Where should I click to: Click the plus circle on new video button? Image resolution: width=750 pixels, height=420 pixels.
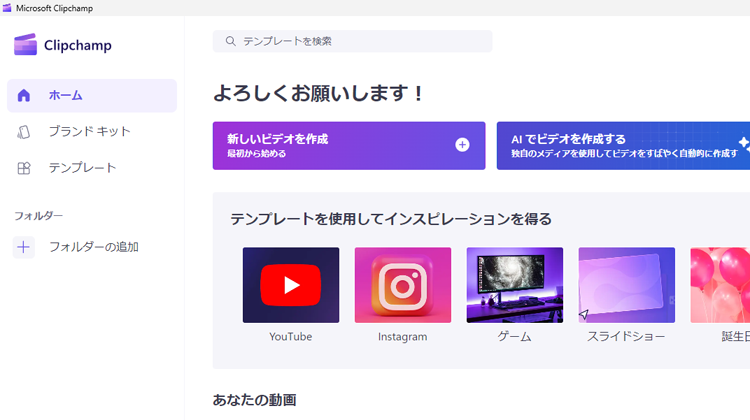tap(462, 144)
